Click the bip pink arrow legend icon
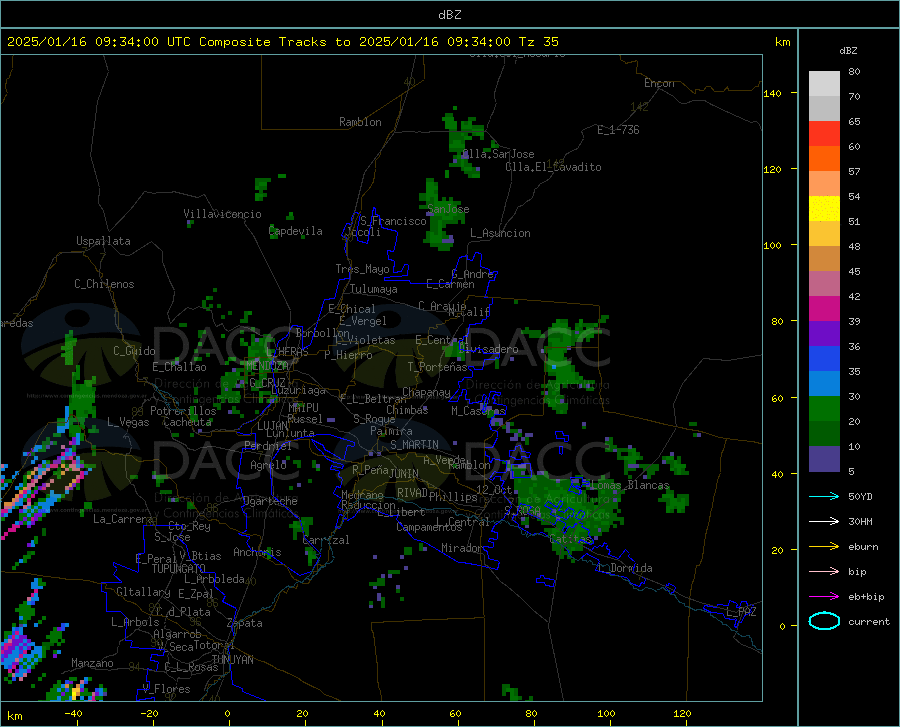The height and width of the screenshot is (727, 900). click(x=824, y=572)
